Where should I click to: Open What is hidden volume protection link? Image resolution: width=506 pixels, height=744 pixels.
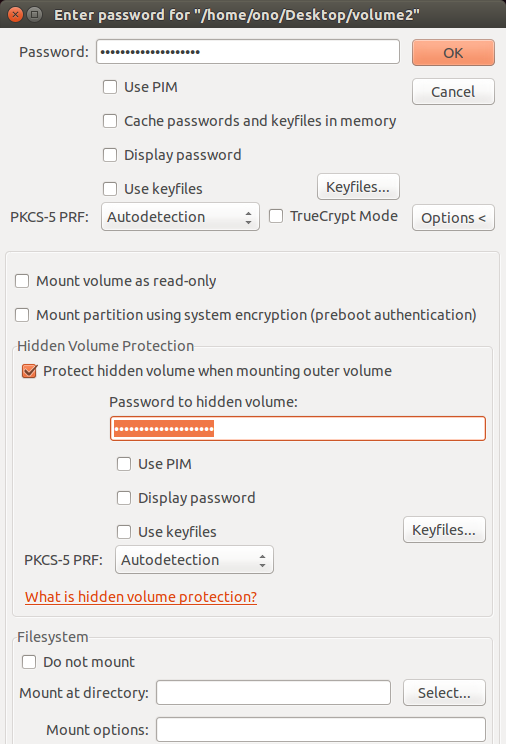click(141, 596)
